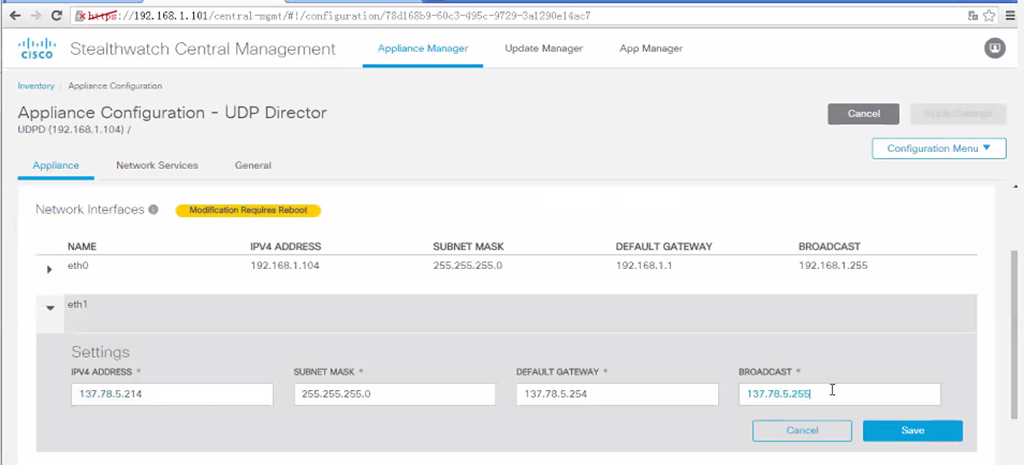Open the round user icon in header

point(994,49)
